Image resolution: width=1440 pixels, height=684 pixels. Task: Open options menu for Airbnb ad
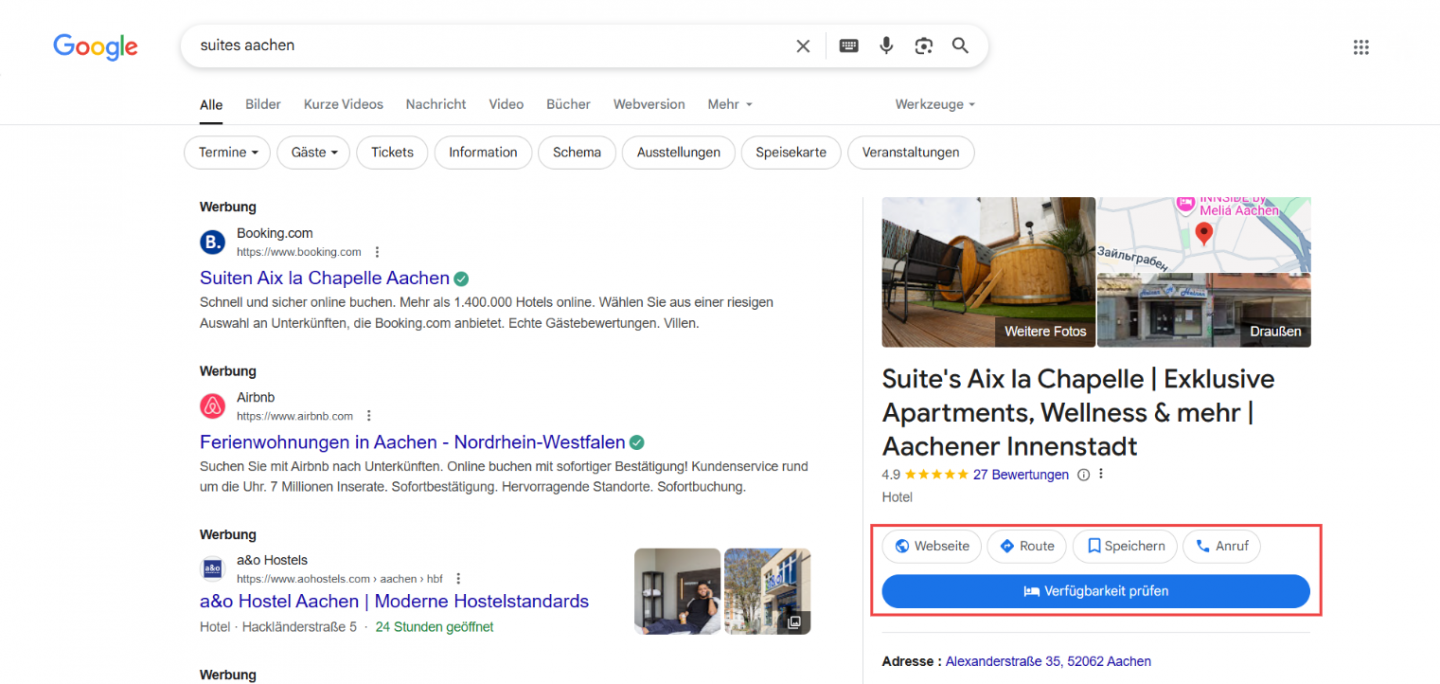pos(369,416)
